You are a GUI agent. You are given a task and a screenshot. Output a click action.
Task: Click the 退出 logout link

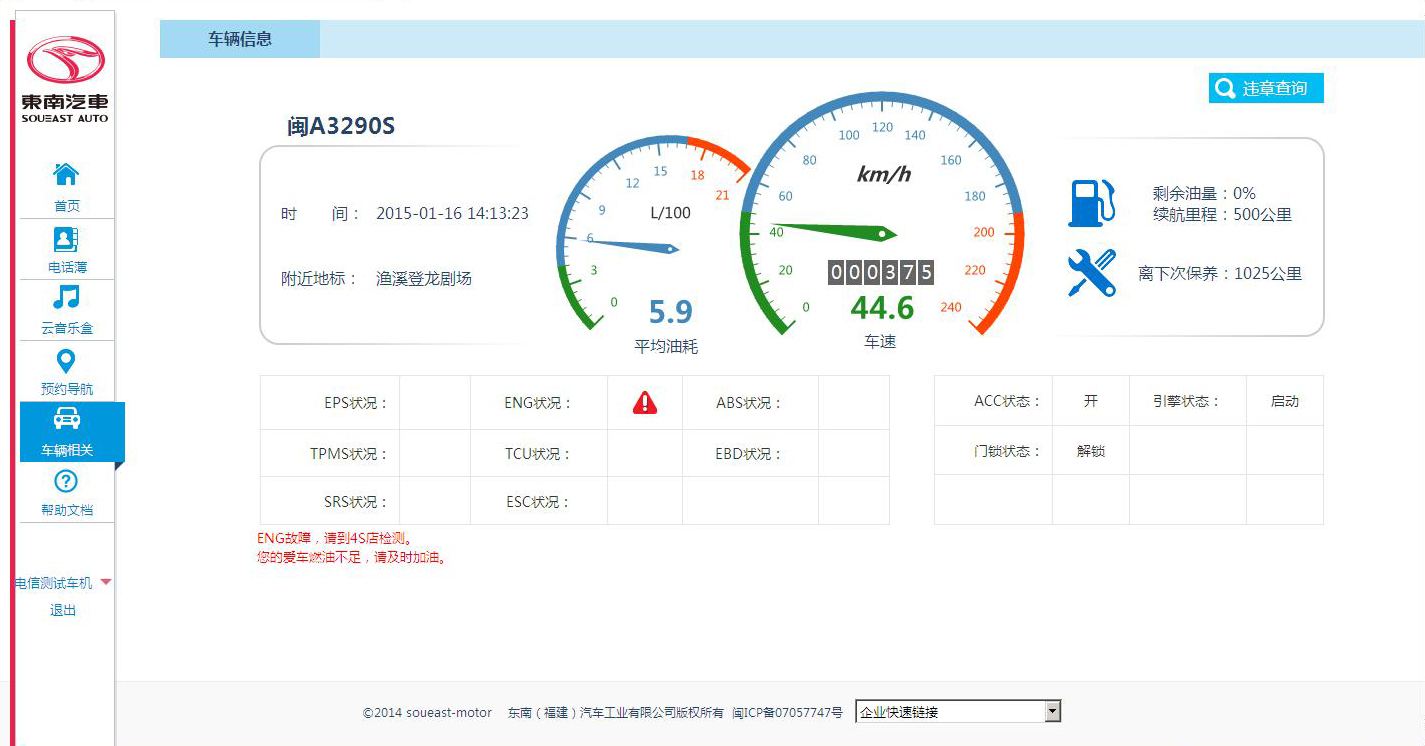coord(63,610)
